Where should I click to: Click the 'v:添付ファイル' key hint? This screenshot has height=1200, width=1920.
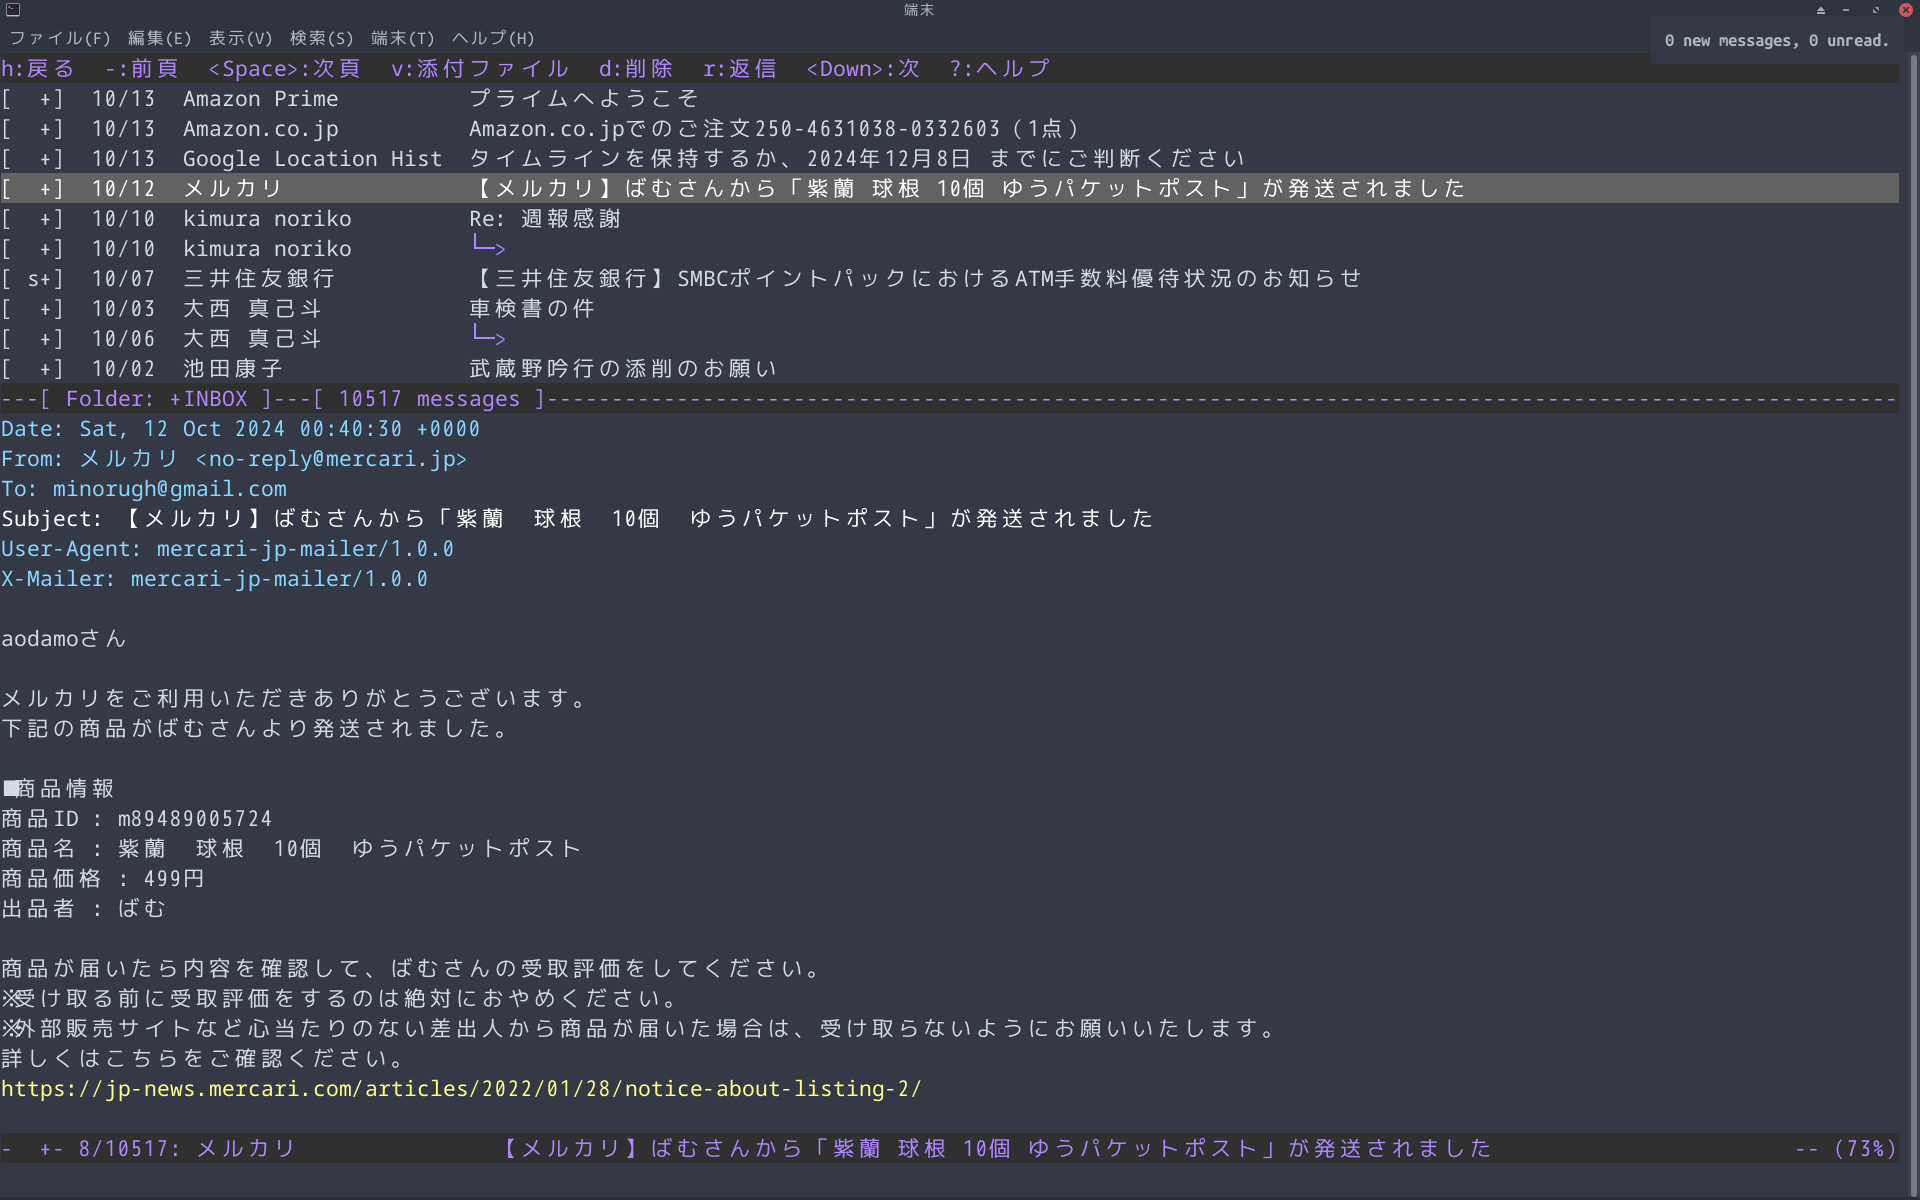click(480, 68)
